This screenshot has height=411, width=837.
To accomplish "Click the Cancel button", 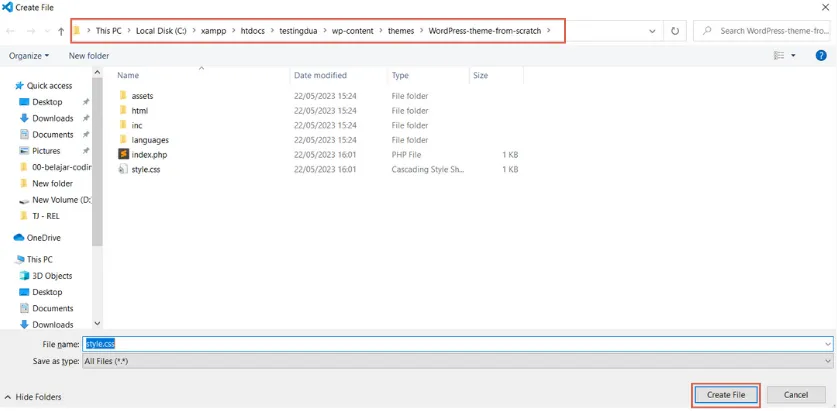I will (x=796, y=395).
